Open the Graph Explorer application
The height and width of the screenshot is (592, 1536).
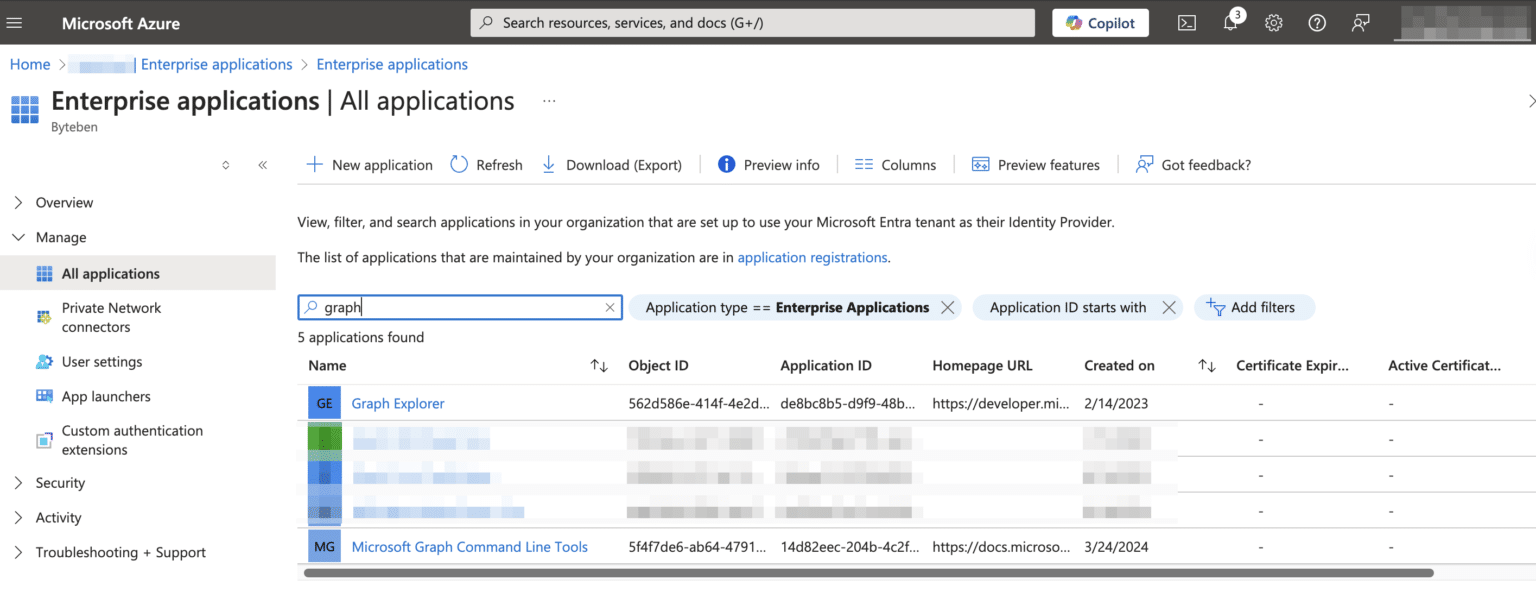coord(397,403)
